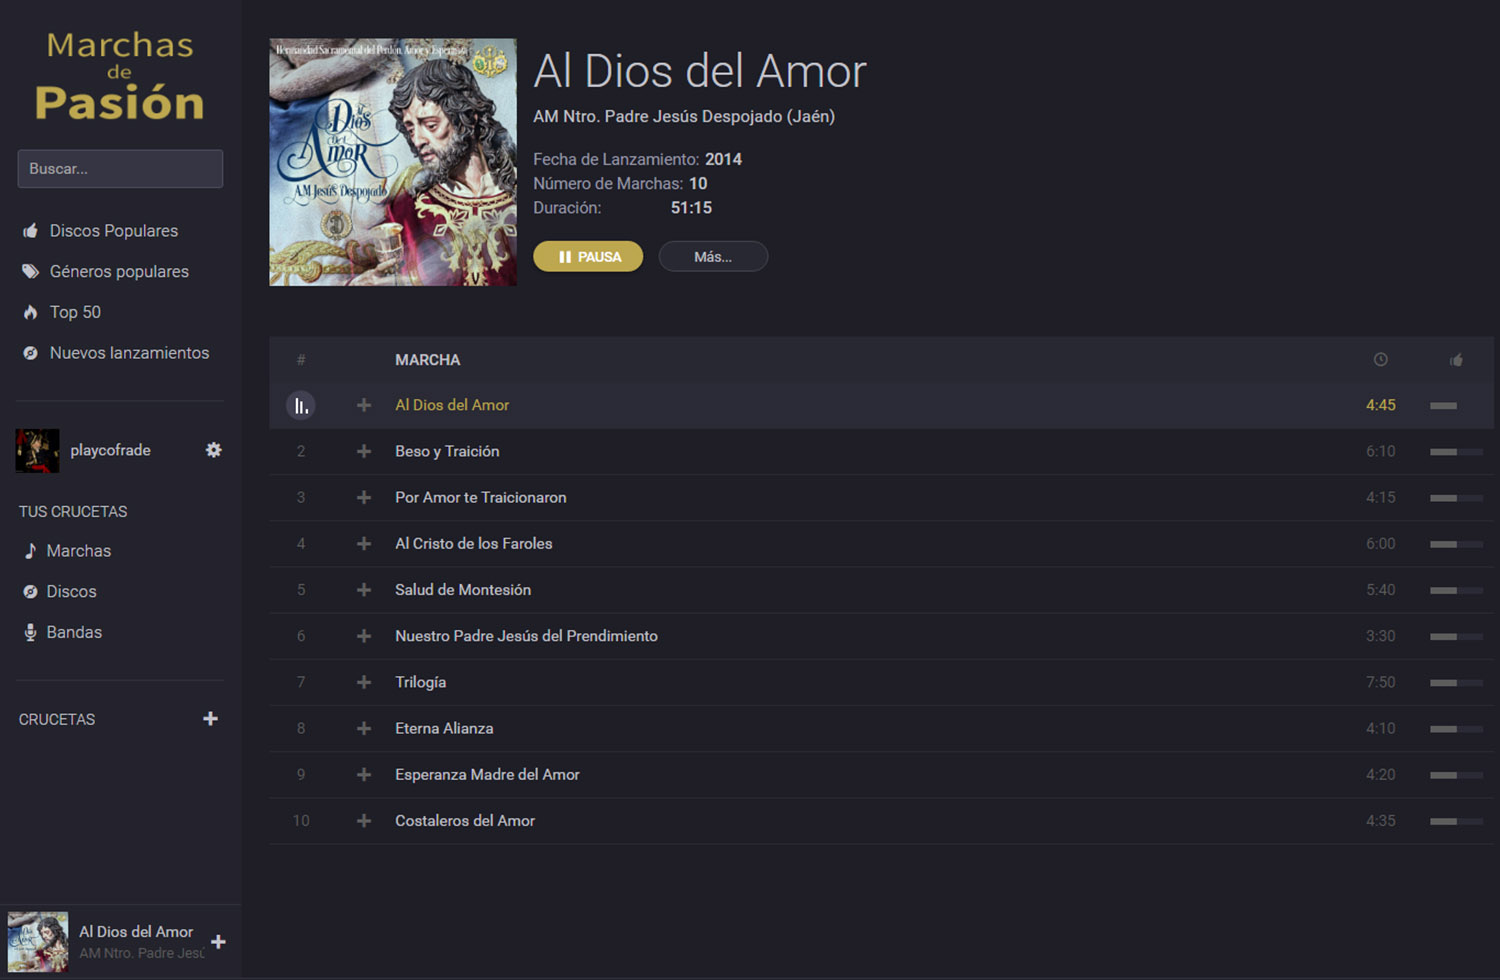Image resolution: width=1500 pixels, height=980 pixels.
Task: Add now-playing song using bottom plus icon
Action: pyautogui.click(x=218, y=942)
